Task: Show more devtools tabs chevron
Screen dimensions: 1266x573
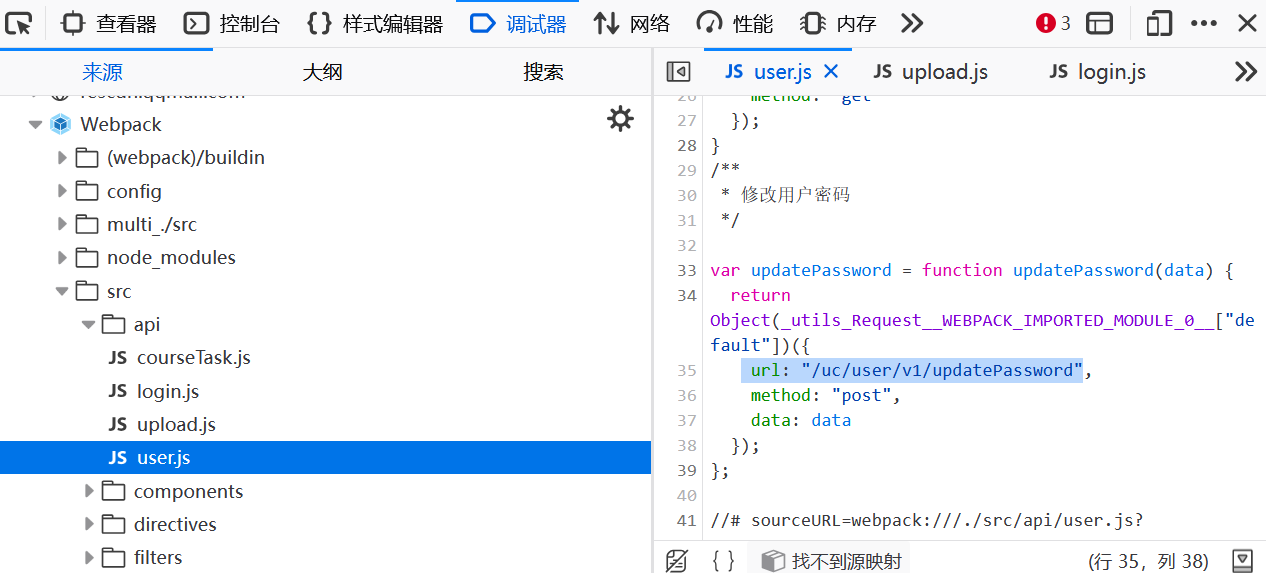Action: pos(912,24)
